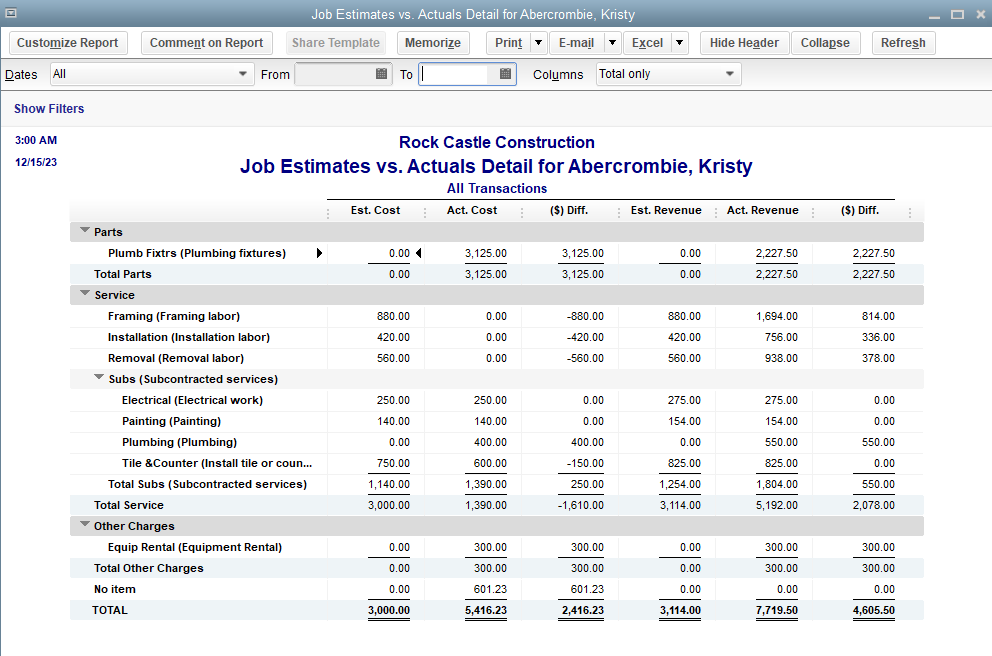Collapse the Other Charges section
This screenshot has width=992, height=656.
coord(84,526)
